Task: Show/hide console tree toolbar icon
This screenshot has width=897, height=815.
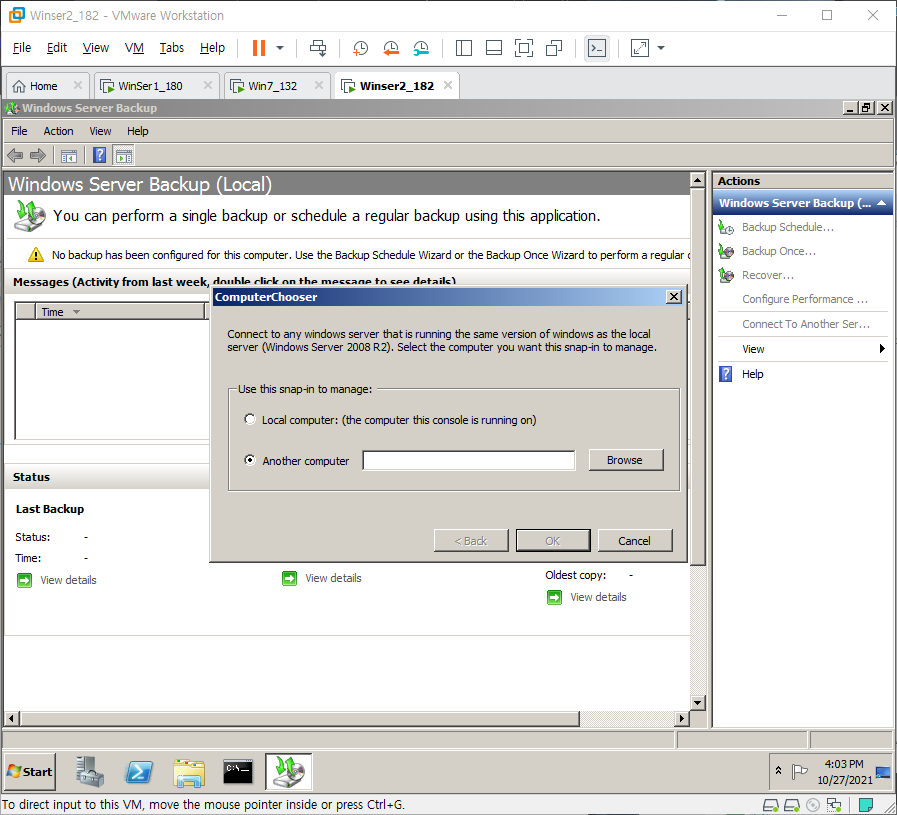Action: (x=69, y=156)
